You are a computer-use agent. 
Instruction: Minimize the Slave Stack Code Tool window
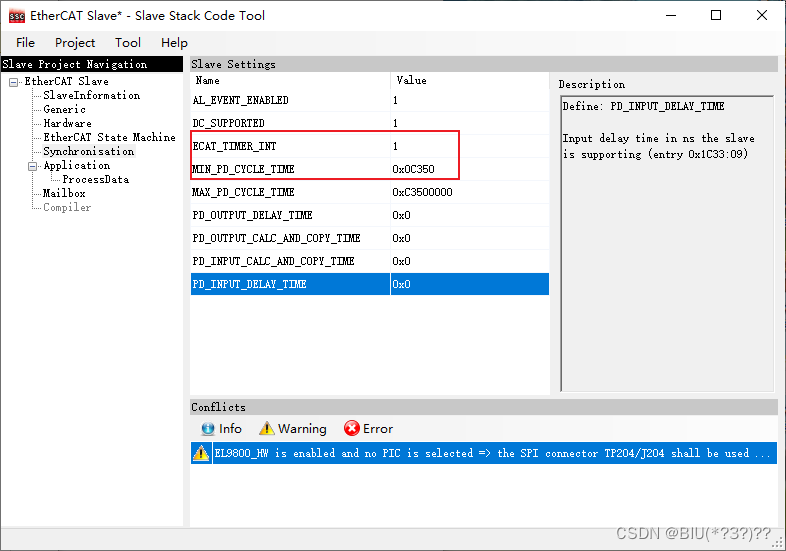671,16
